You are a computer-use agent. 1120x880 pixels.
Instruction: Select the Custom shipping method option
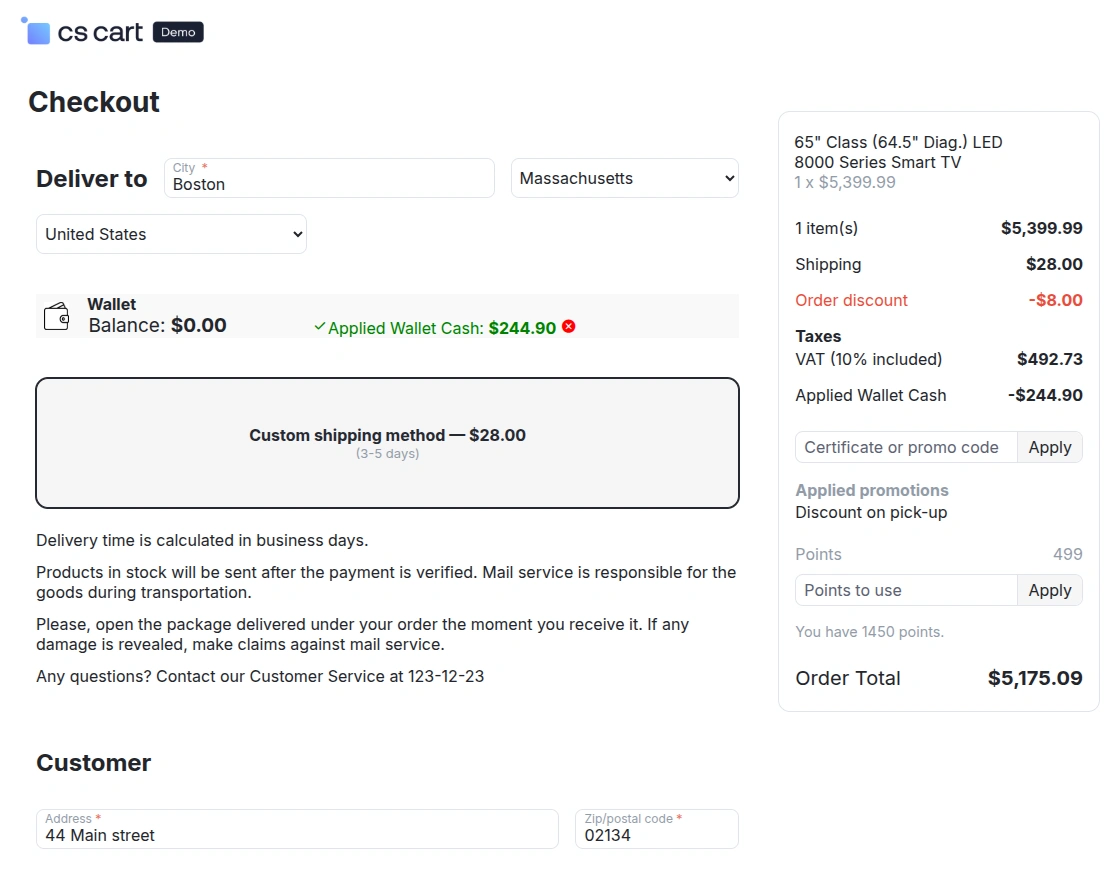(x=387, y=443)
